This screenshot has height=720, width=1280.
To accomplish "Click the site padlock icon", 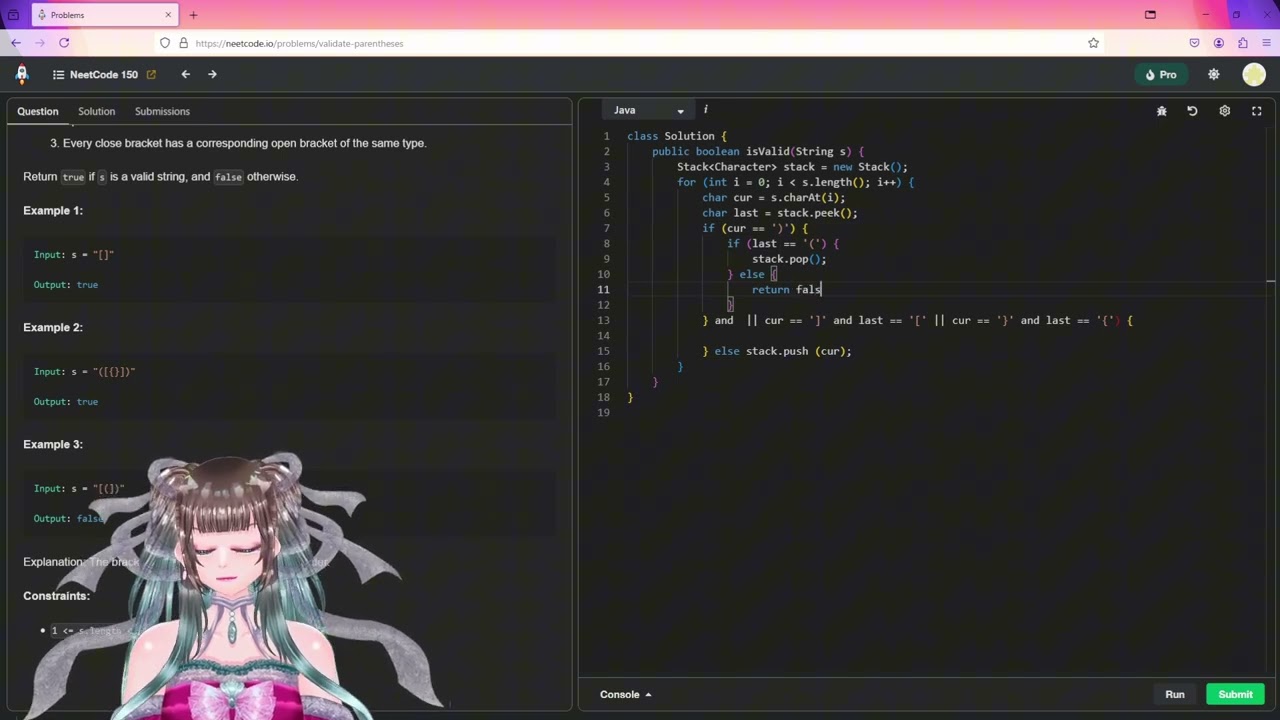I will click(183, 43).
